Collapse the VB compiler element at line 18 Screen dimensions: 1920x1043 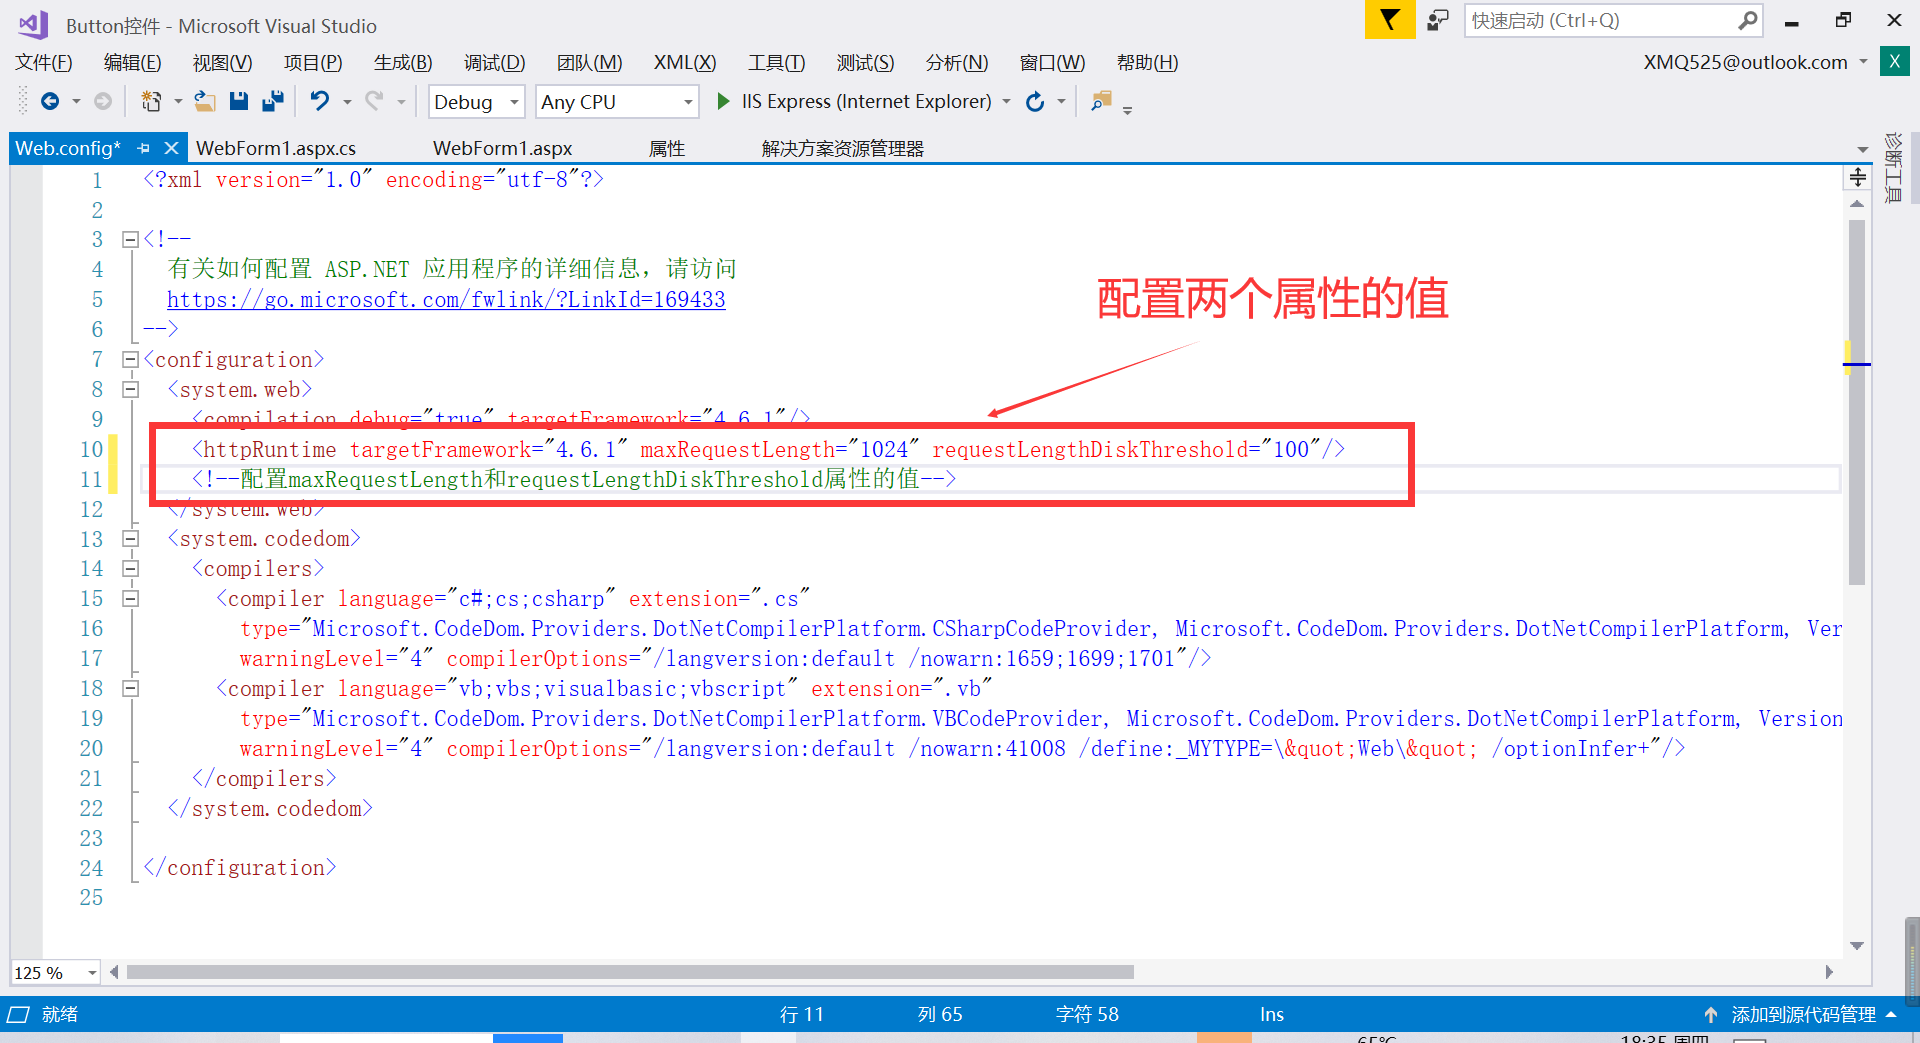[x=130, y=689]
